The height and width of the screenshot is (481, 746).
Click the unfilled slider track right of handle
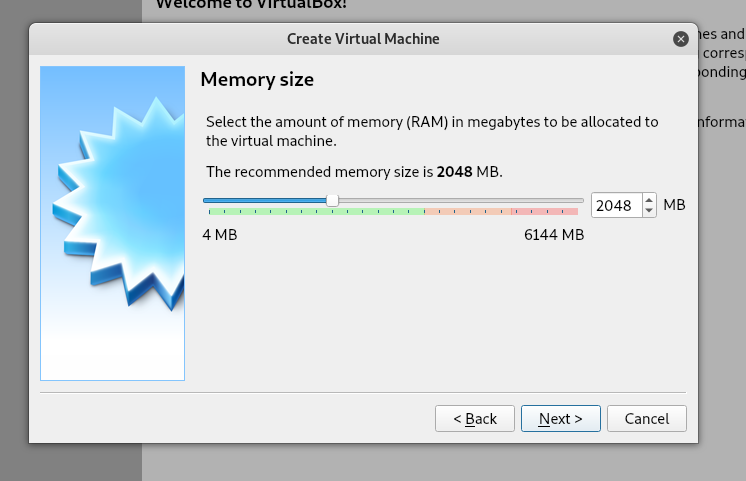[460, 200]
